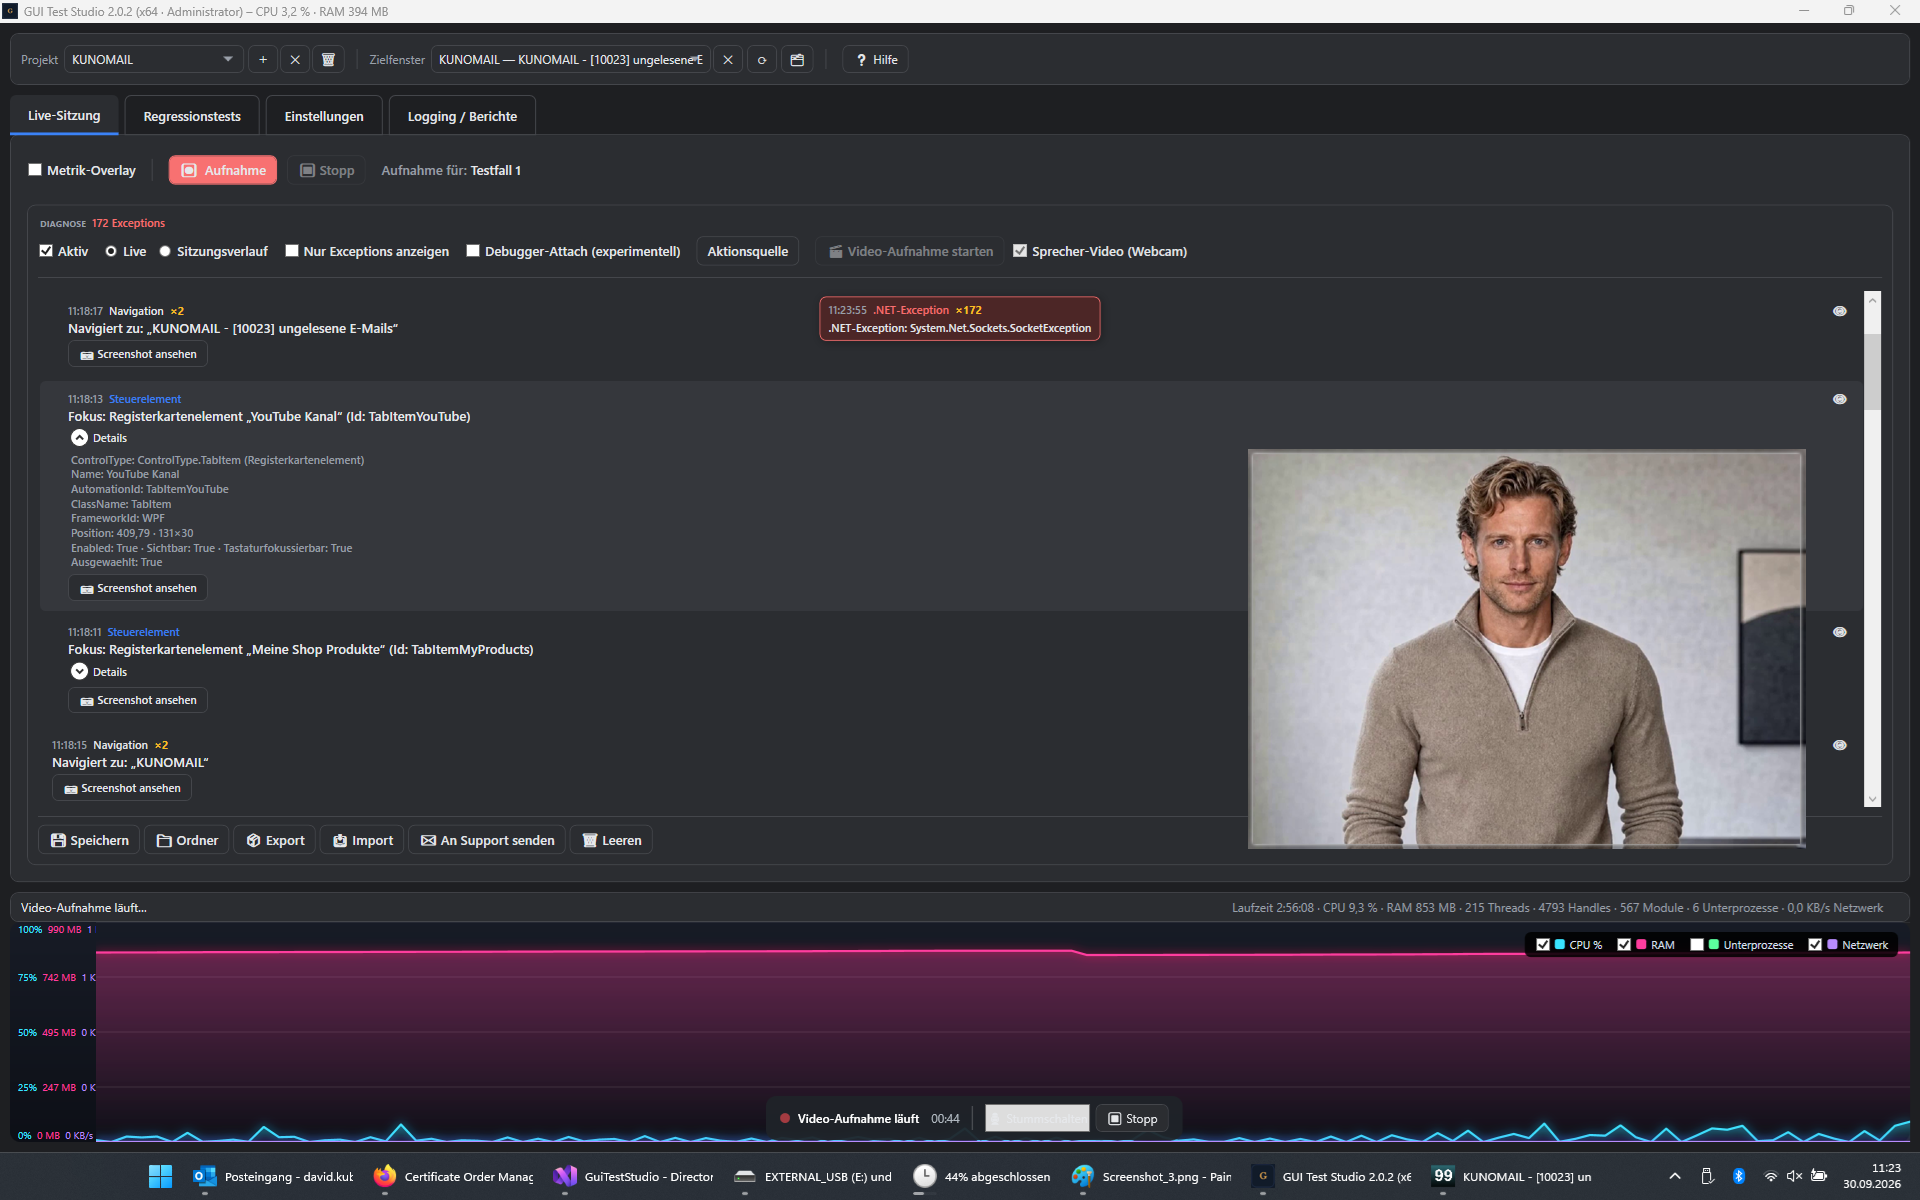
Task: Click the scrollbar down arrow in the diagnose list
Action: tap(1872, 799)
